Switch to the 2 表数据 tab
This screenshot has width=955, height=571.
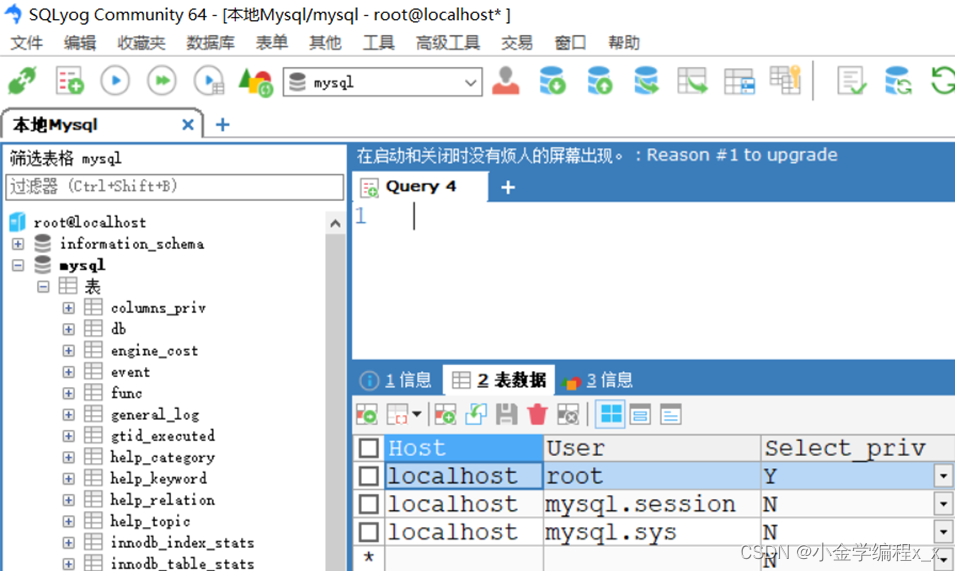point(499,380)
